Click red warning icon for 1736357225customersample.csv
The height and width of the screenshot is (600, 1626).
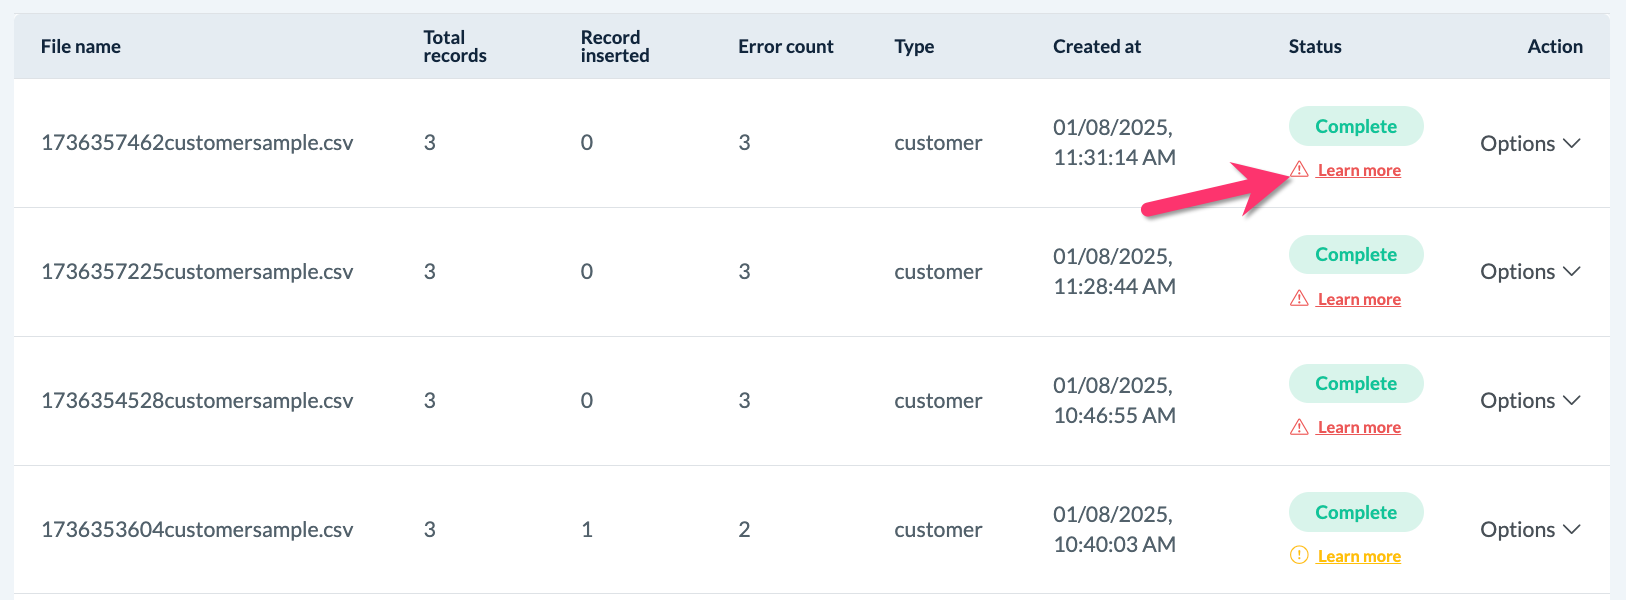tap(1299, 299)
